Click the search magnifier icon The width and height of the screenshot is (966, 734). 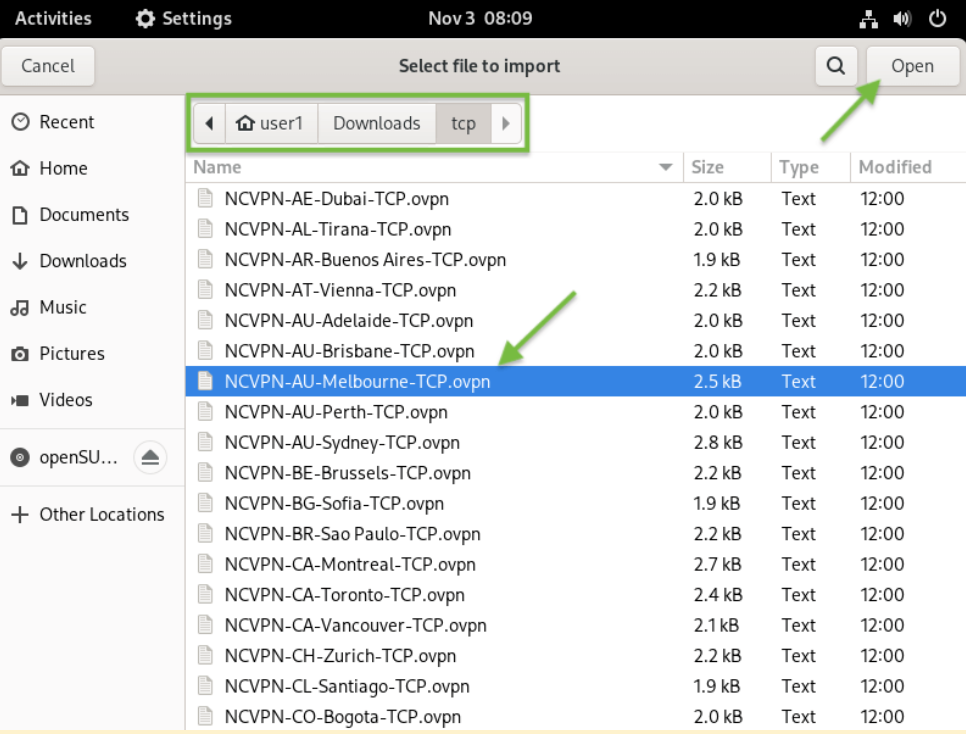click(835, 65)
